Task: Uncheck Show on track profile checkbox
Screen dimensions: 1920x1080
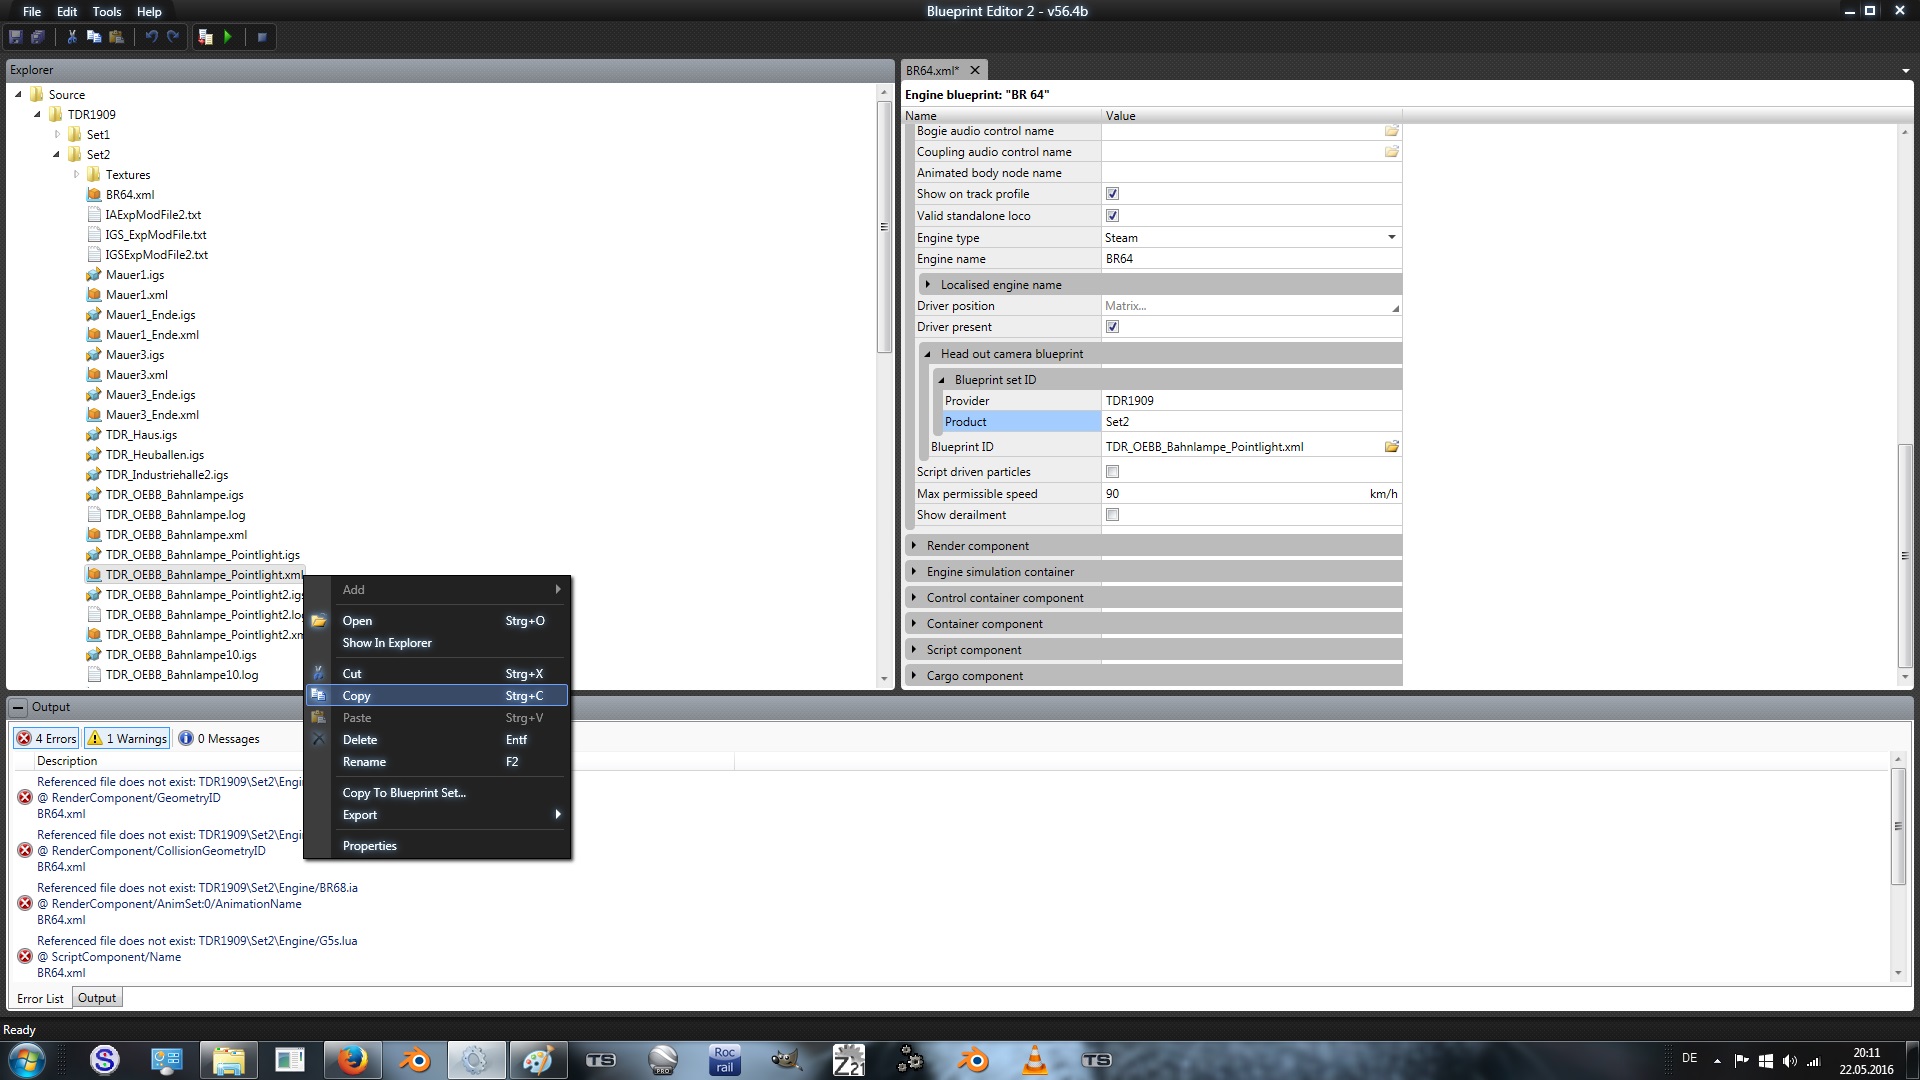Action: 1112,194
